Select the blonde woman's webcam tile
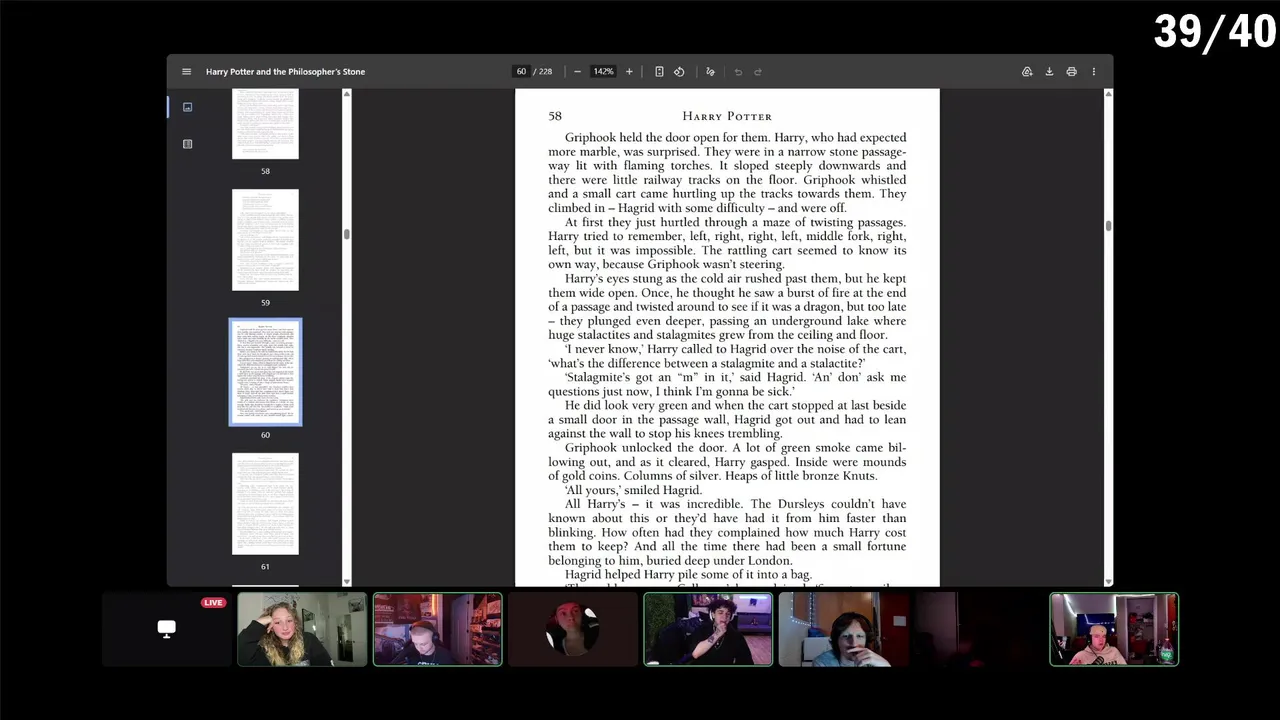 tap(302, 629)
